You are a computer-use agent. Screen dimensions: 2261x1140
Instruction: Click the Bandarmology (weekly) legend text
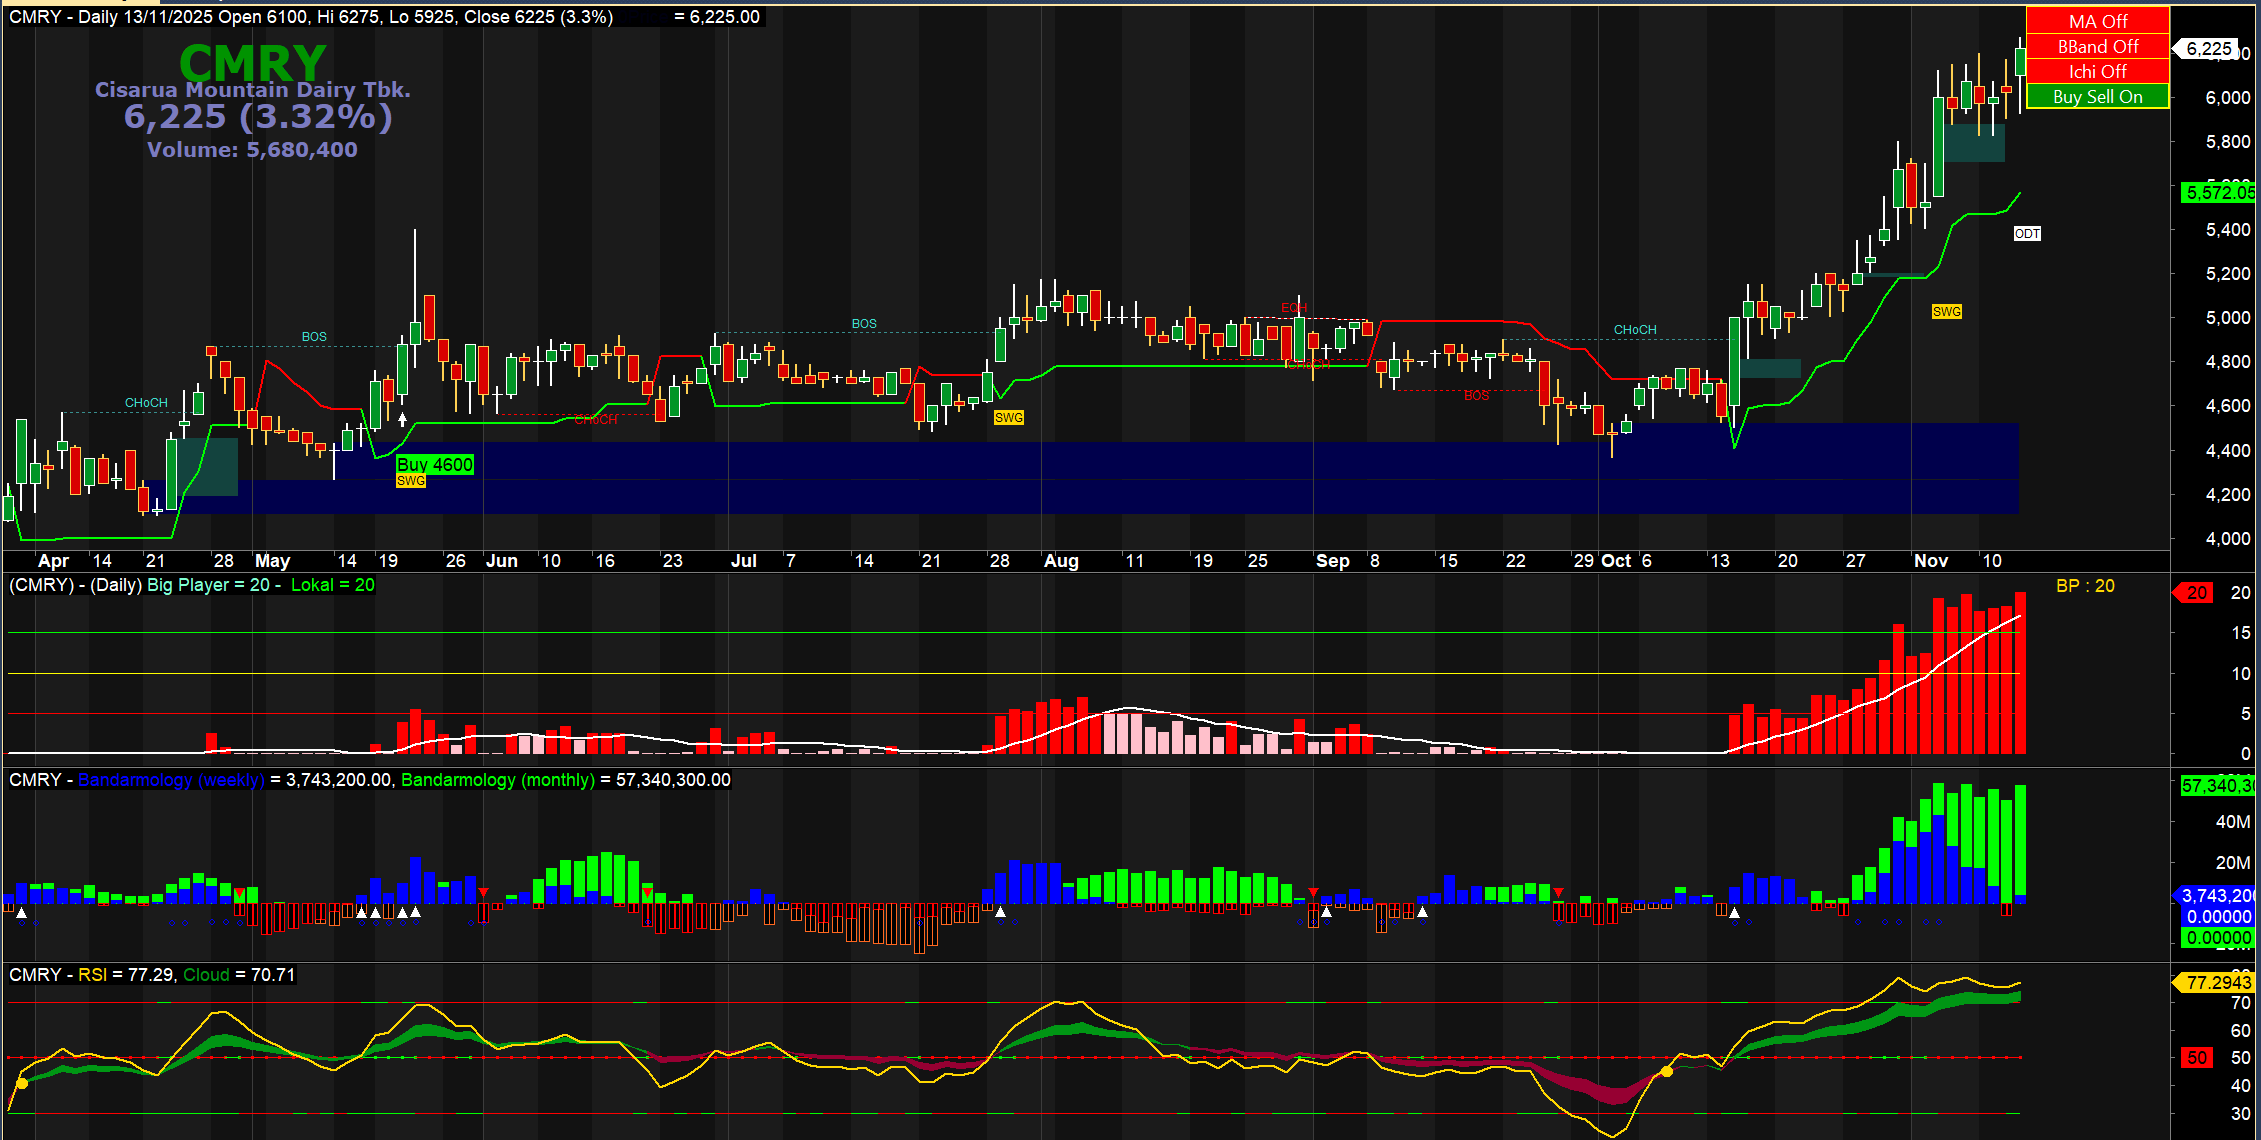point(171,780)
